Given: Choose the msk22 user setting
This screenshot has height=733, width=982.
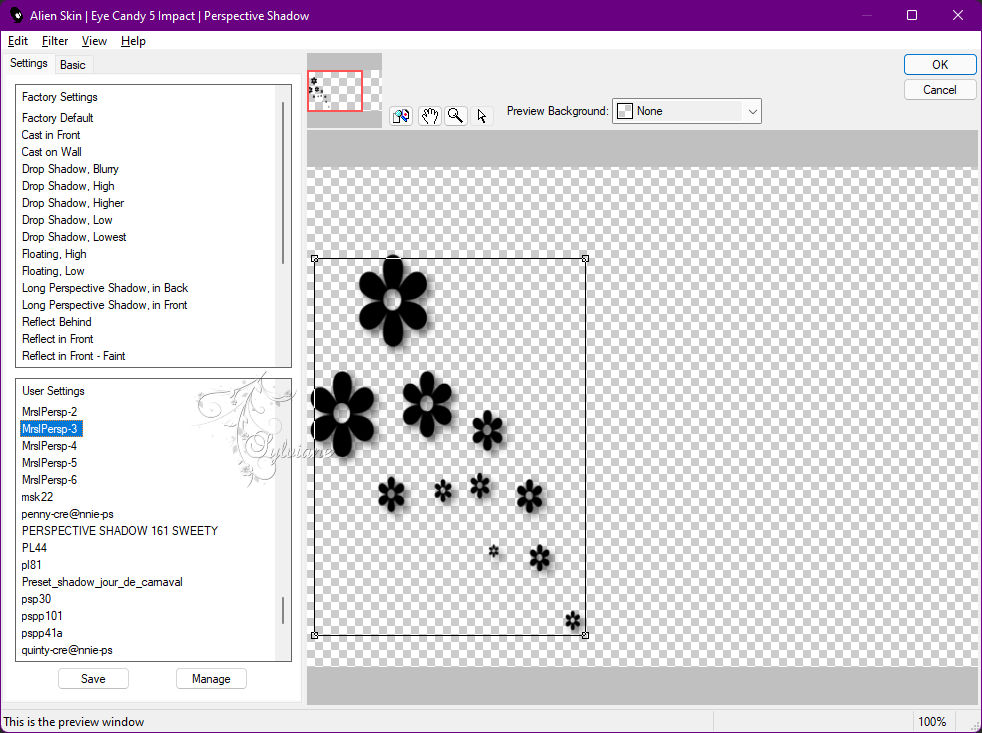Looking at the screenshot, I should [37, 497].
